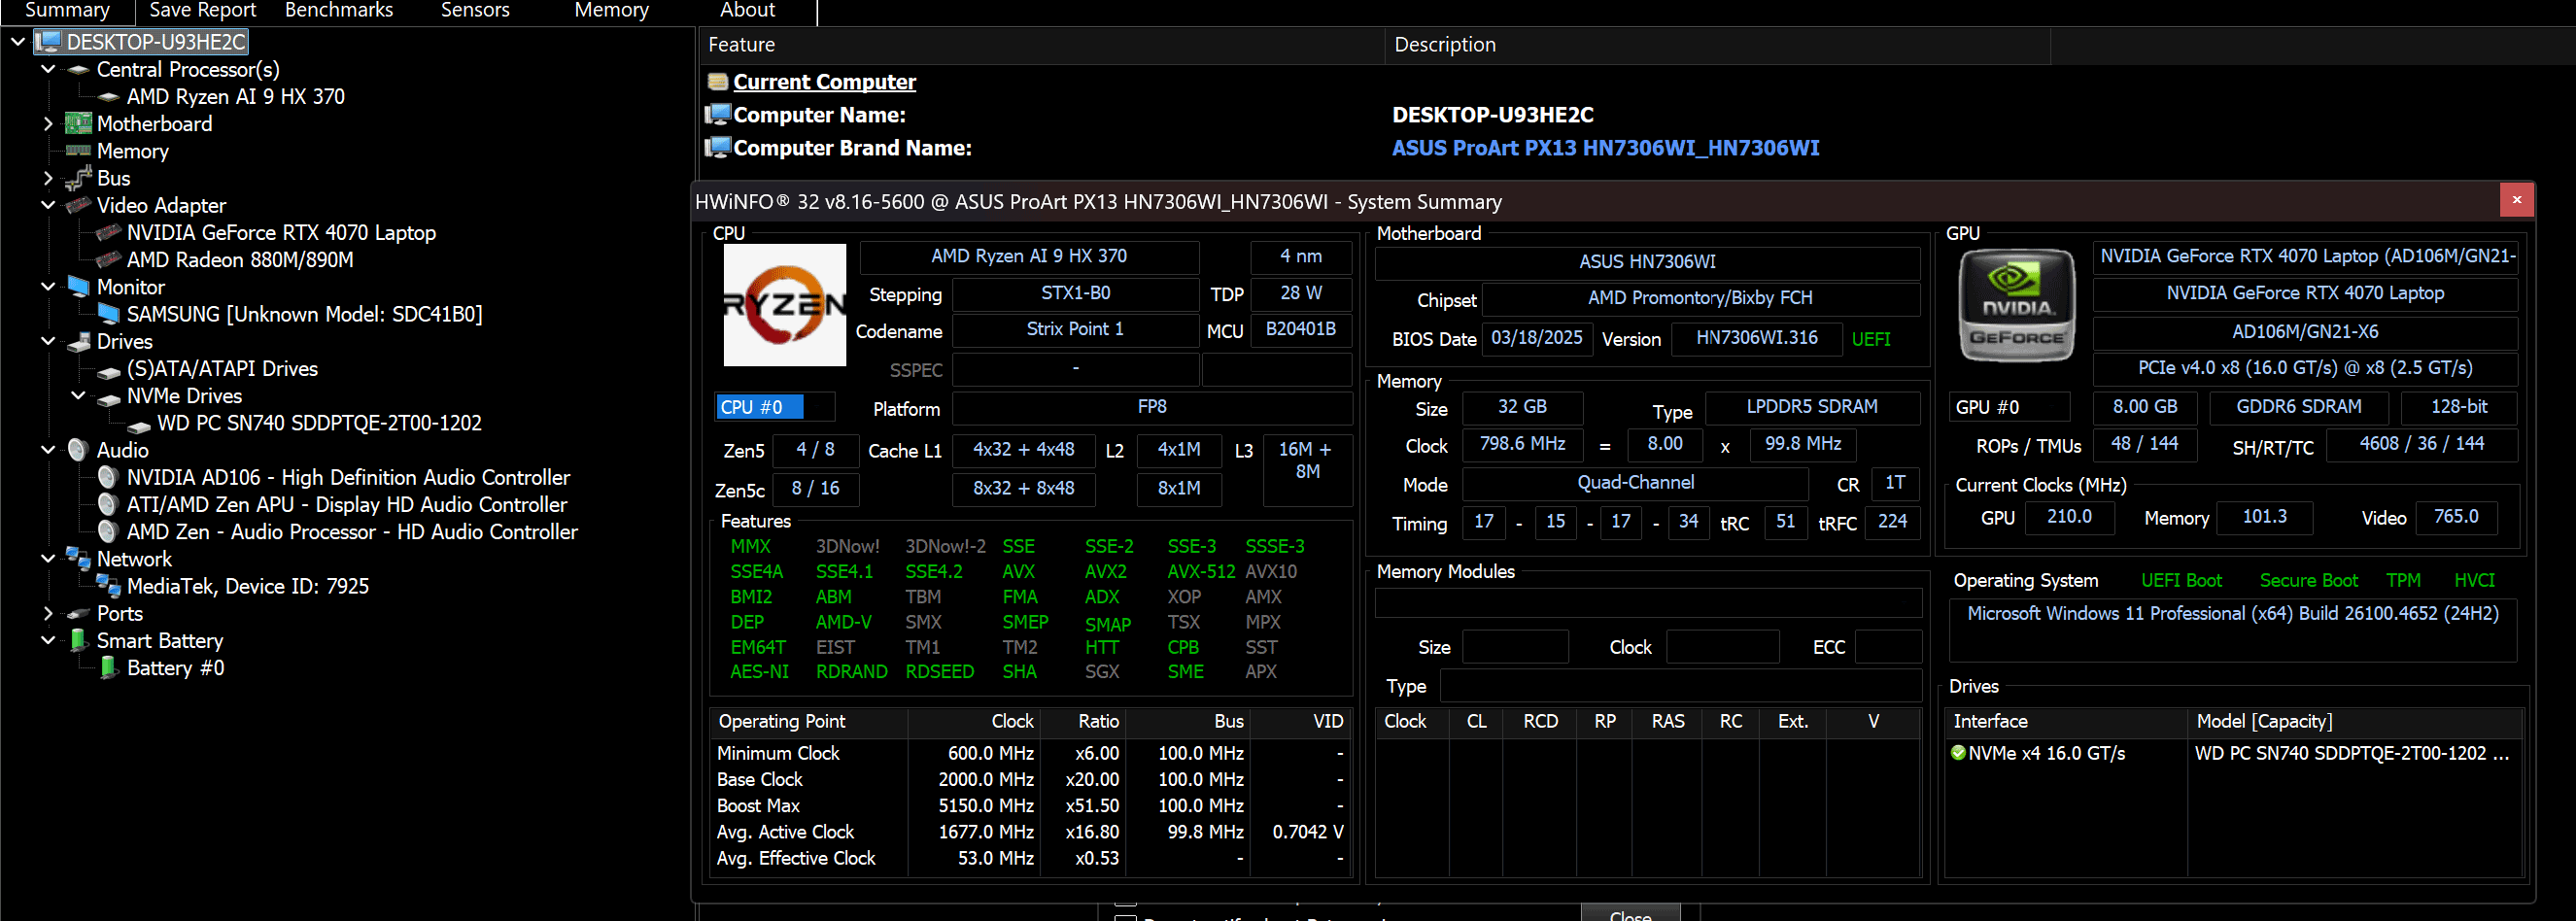
Task: Click the Feature column header
Action: [x=1040, y=45]
